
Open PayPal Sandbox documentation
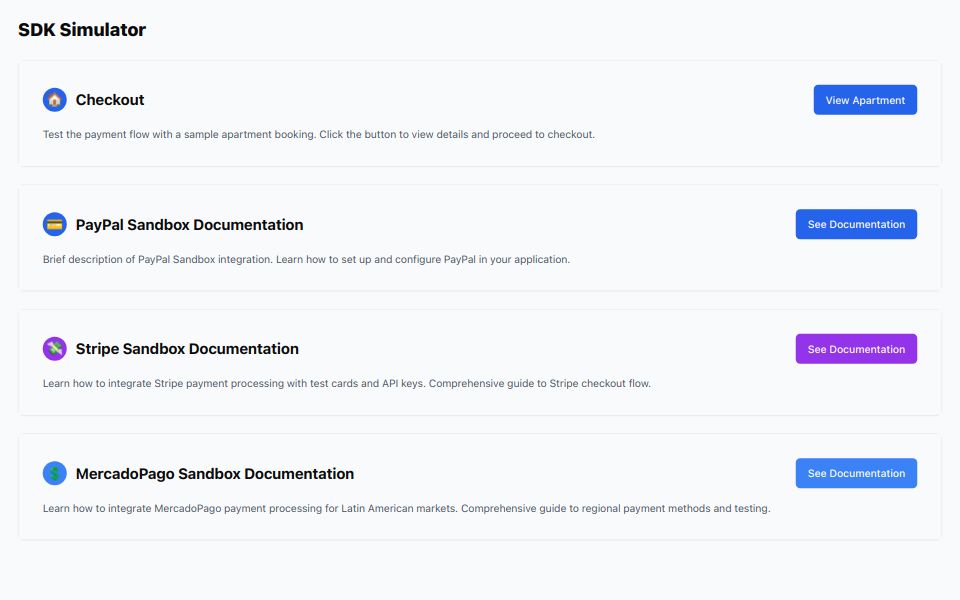pos(856,224)
